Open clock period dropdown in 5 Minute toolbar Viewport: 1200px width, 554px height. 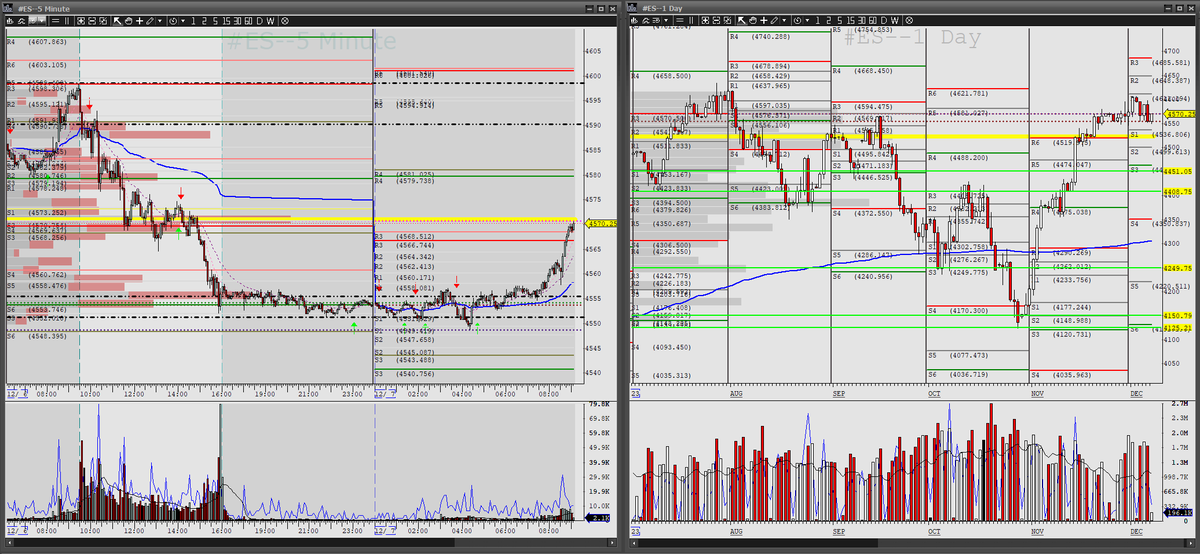click(183, 21)
